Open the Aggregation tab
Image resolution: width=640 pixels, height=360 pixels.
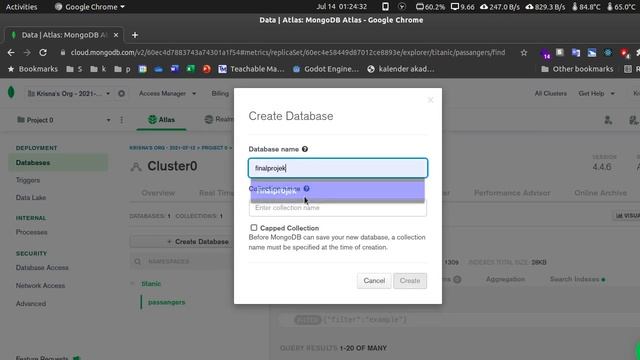pos(505,279)
